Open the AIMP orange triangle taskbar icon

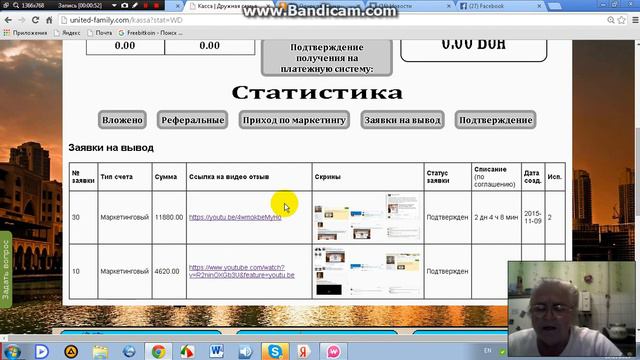click(x=71, y=351)
